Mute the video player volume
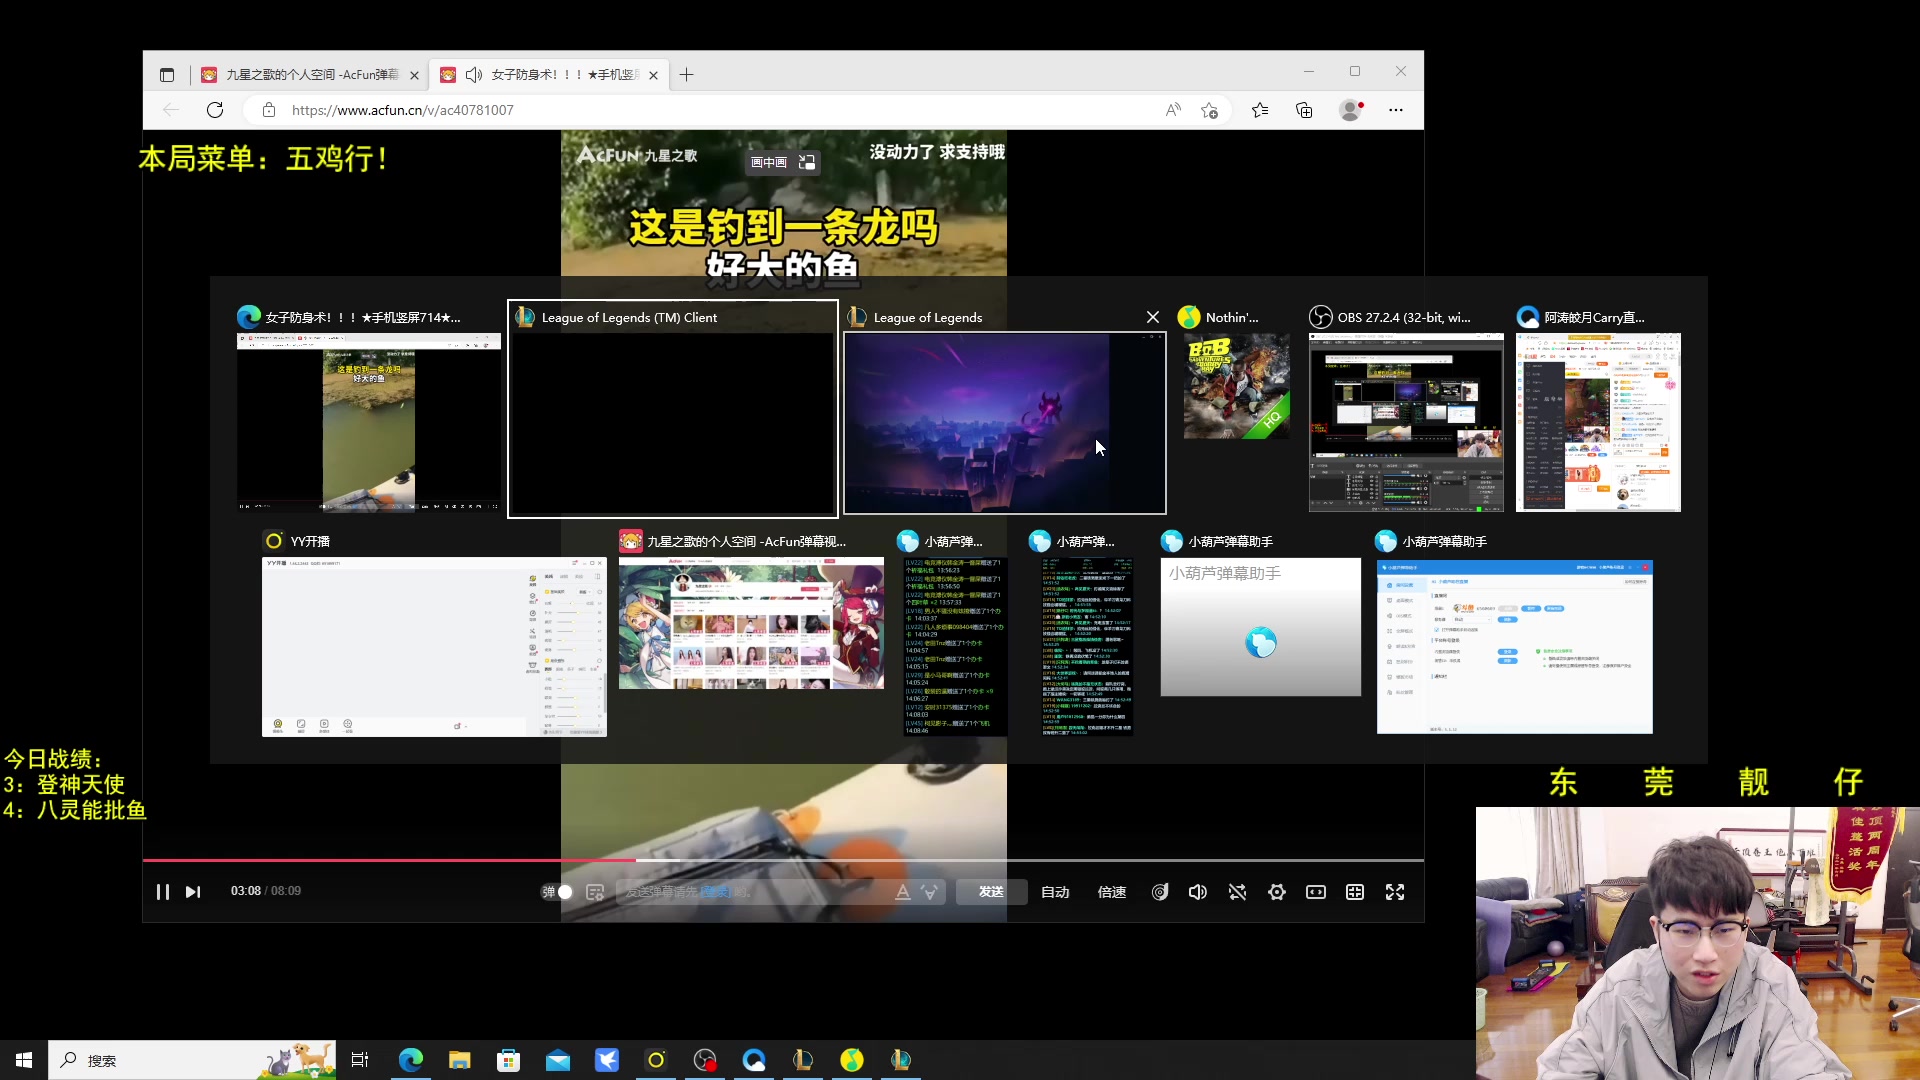This screenshot has height=1080, width=1920. pyautogui.click(x=1198, y=892)
